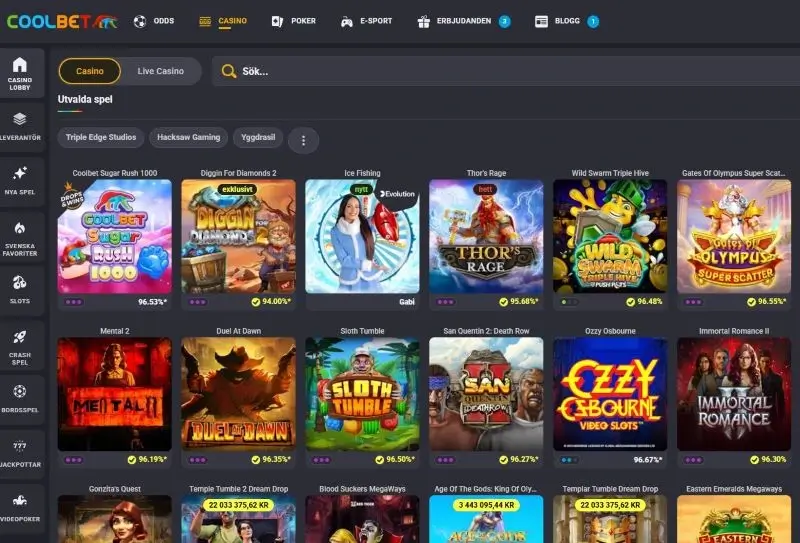The width and height of the screenshot is (800, 543).
Task: Click Blood Suckers MegaWays title
Action: [x=362, y=489]
